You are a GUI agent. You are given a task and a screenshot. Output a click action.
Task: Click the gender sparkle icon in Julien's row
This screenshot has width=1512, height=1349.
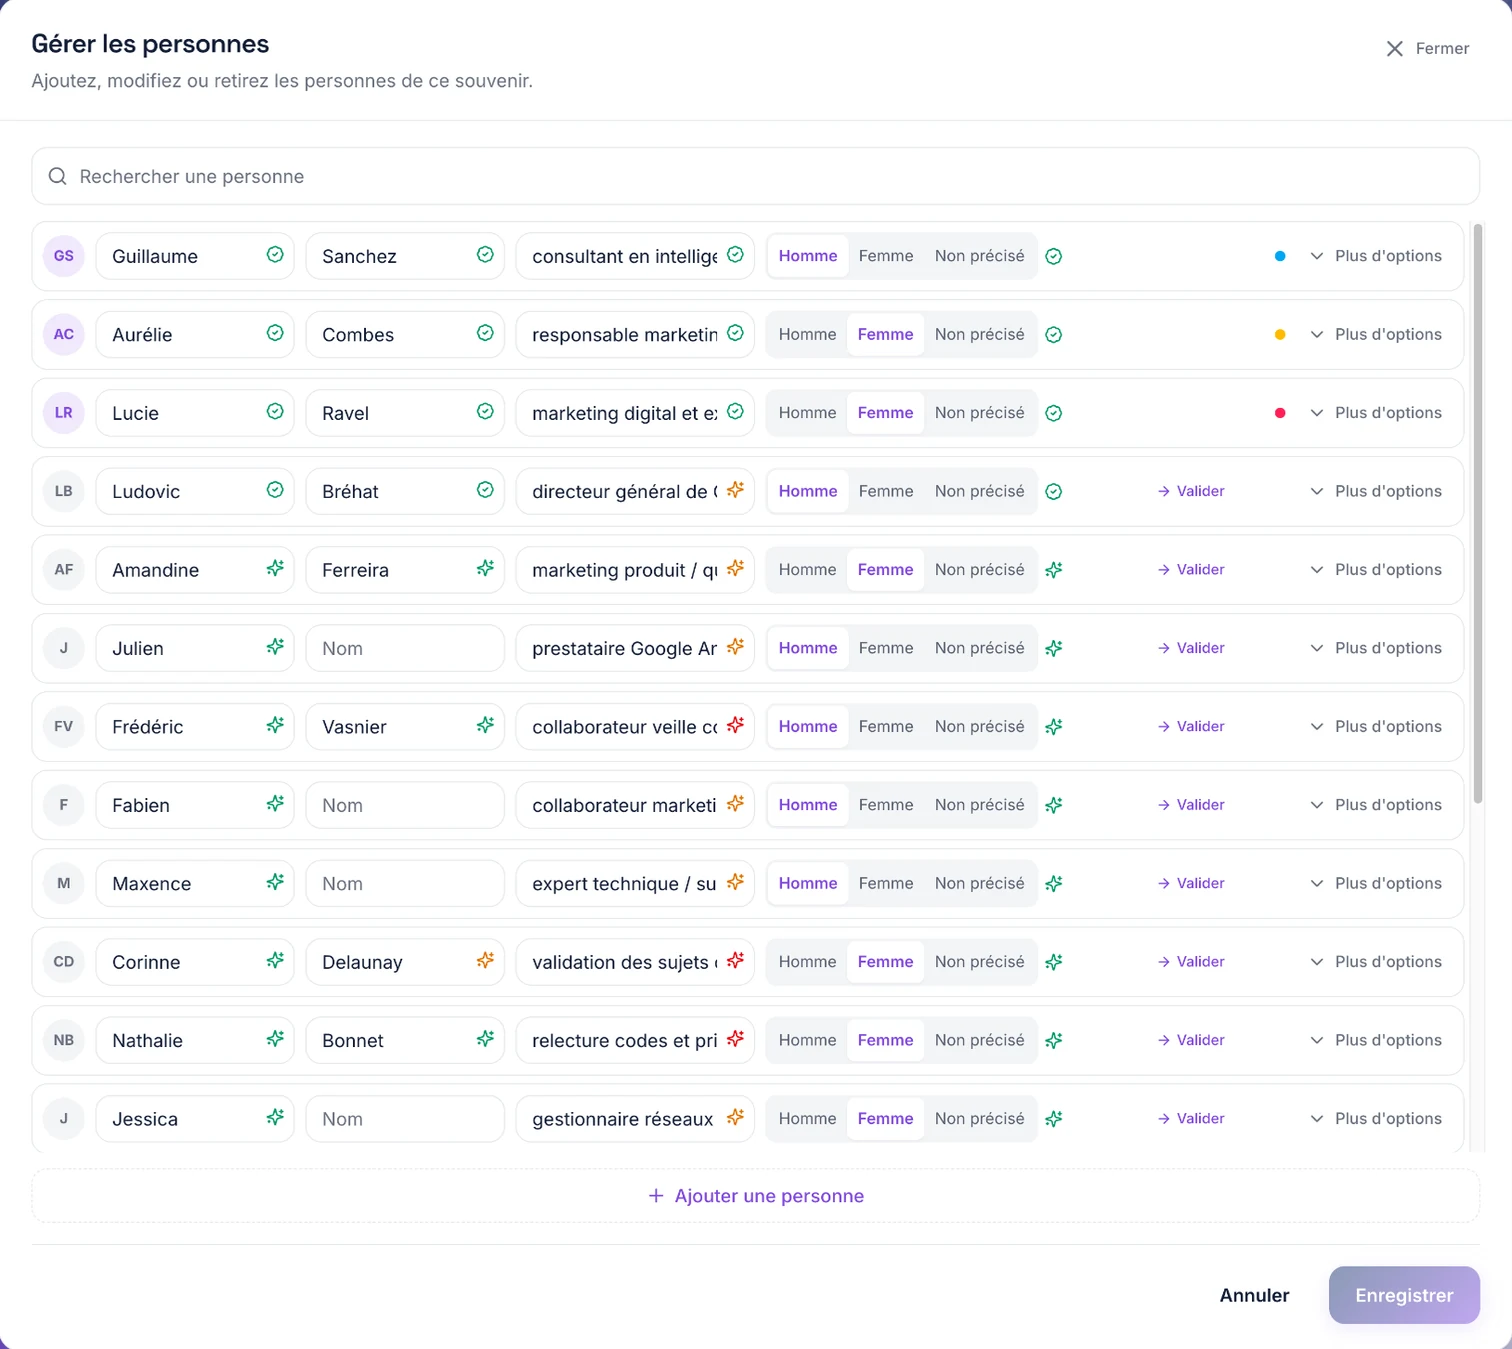pyautogui.click(x=1053, y=648)
